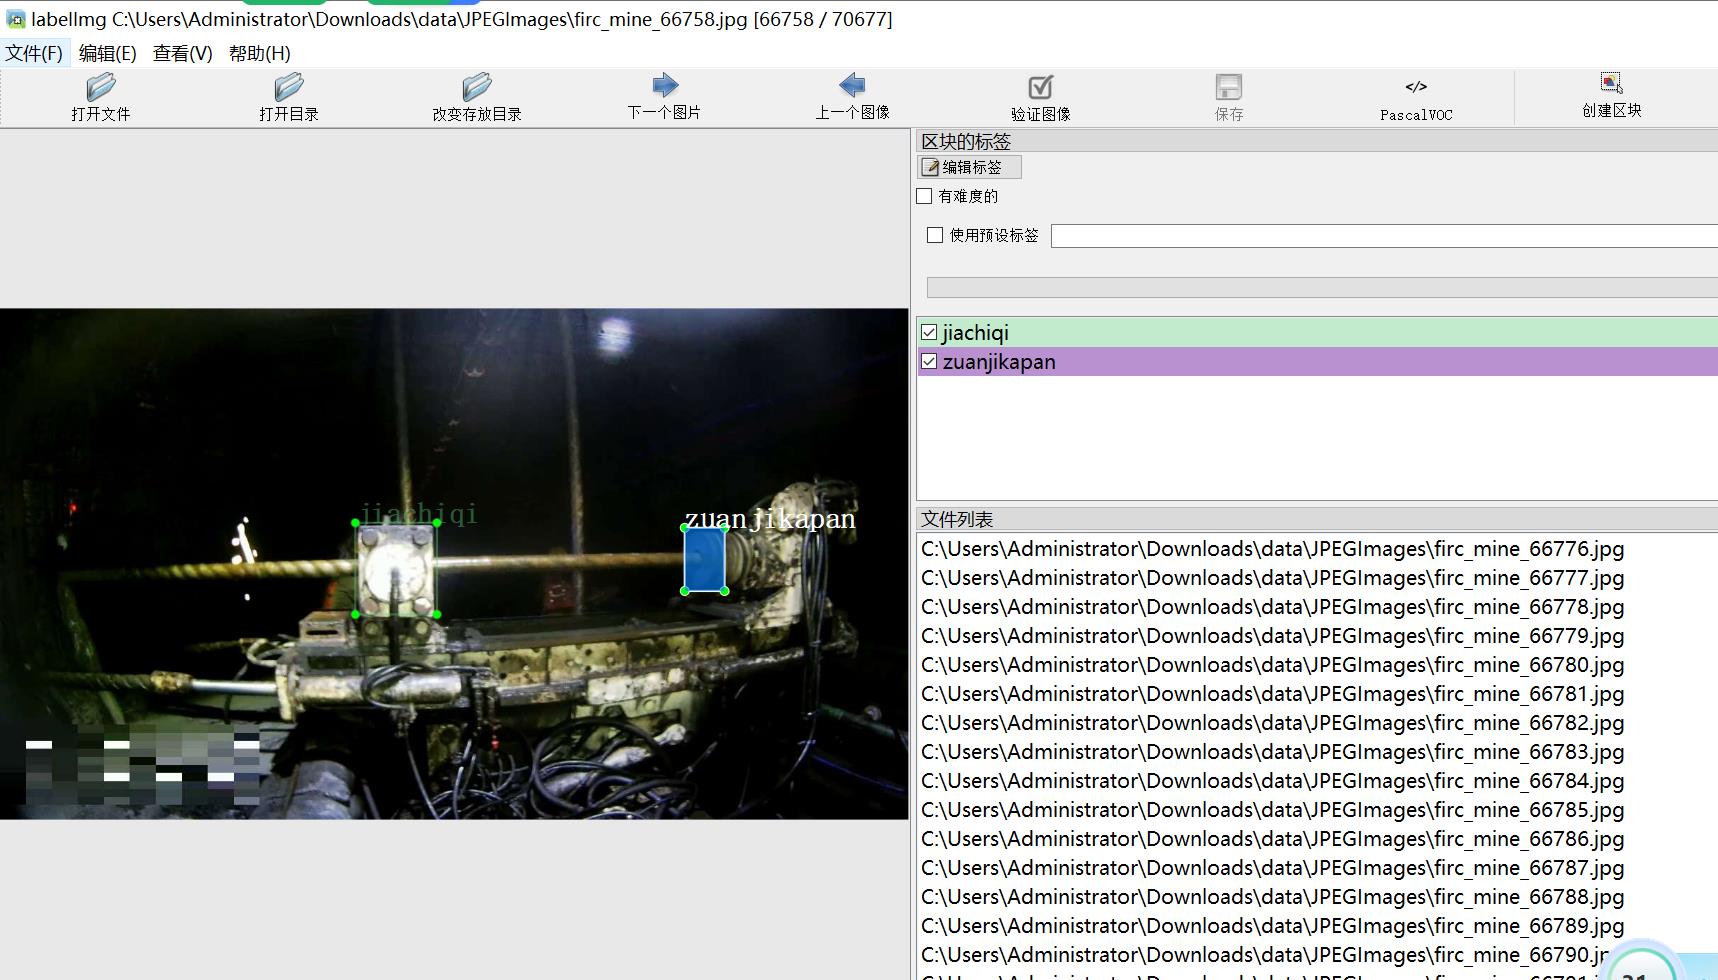Select file firc_mine_66784.jpg in list

pyautogui.click(x=1272, y=780)
